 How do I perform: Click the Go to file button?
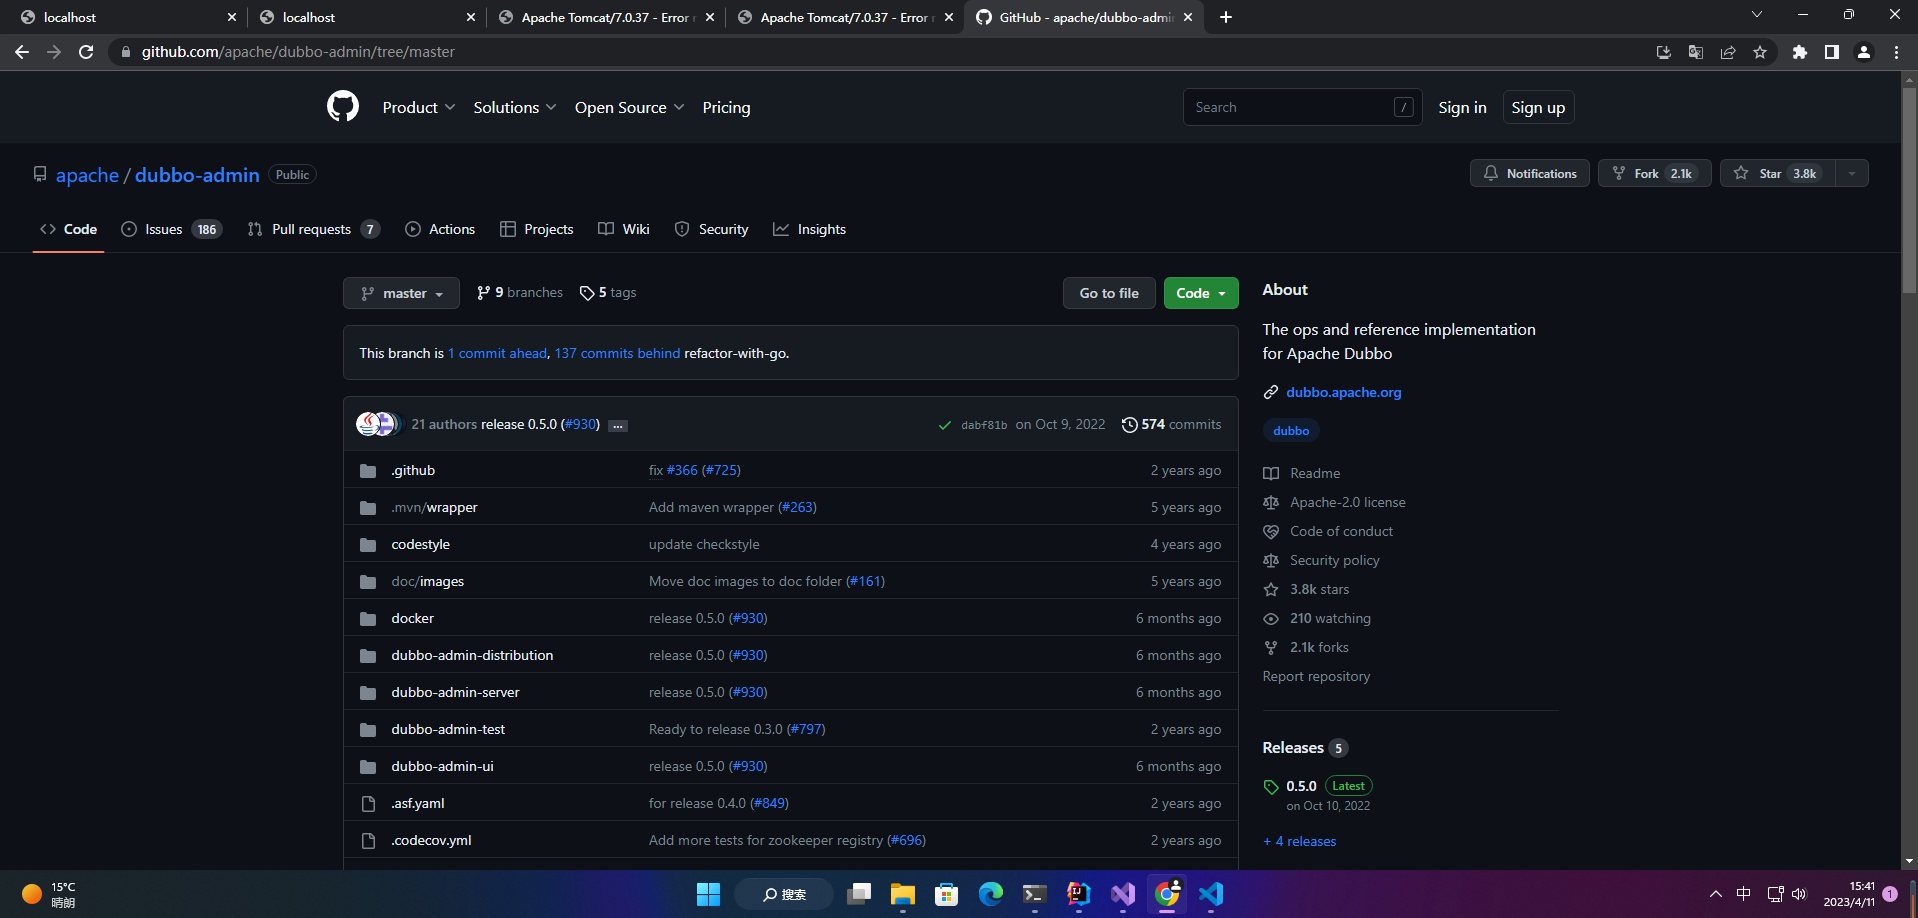click(1109, 293)
